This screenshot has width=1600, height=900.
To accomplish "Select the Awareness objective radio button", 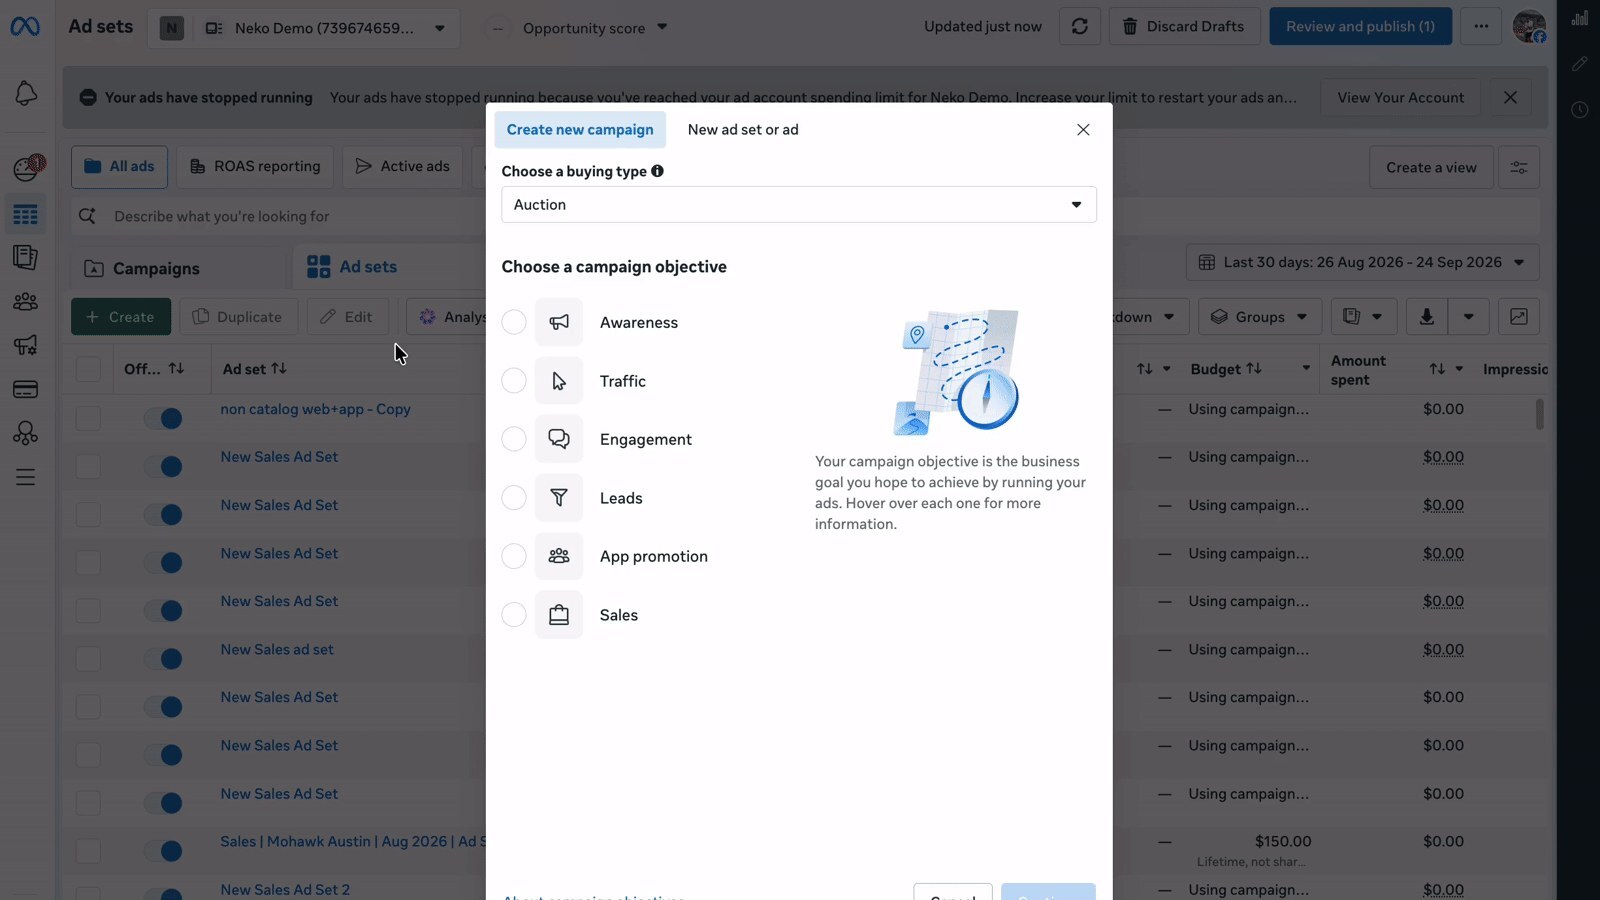I will point(514,322).
